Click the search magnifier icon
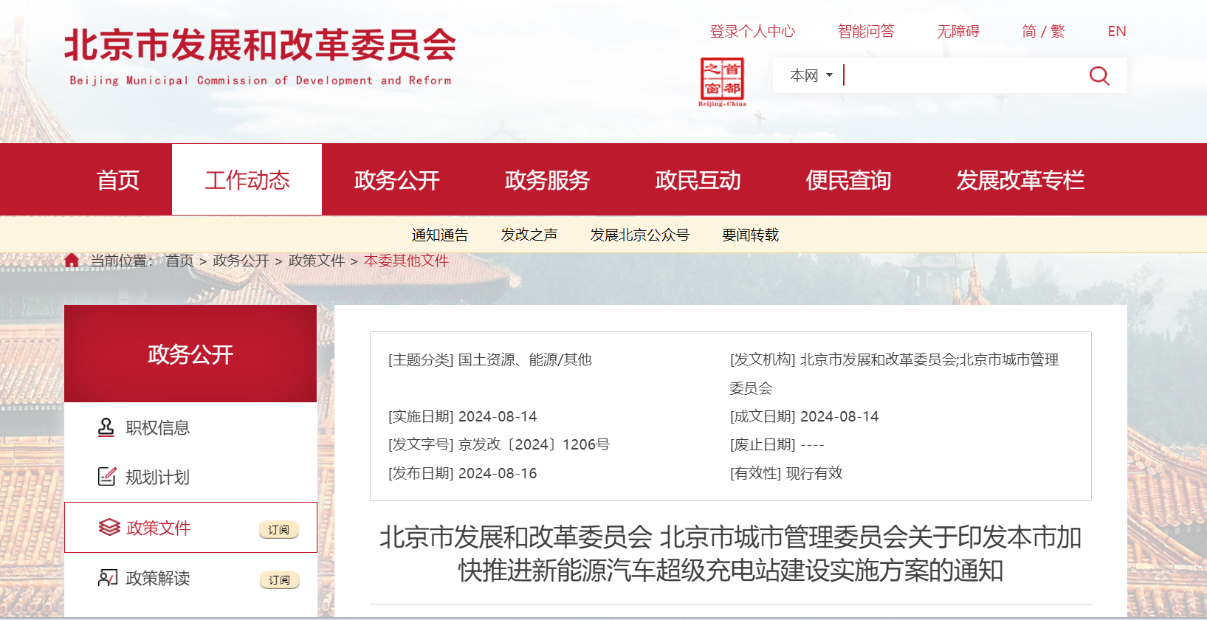Screen dimensions: 1207x620 [1098, 74]
